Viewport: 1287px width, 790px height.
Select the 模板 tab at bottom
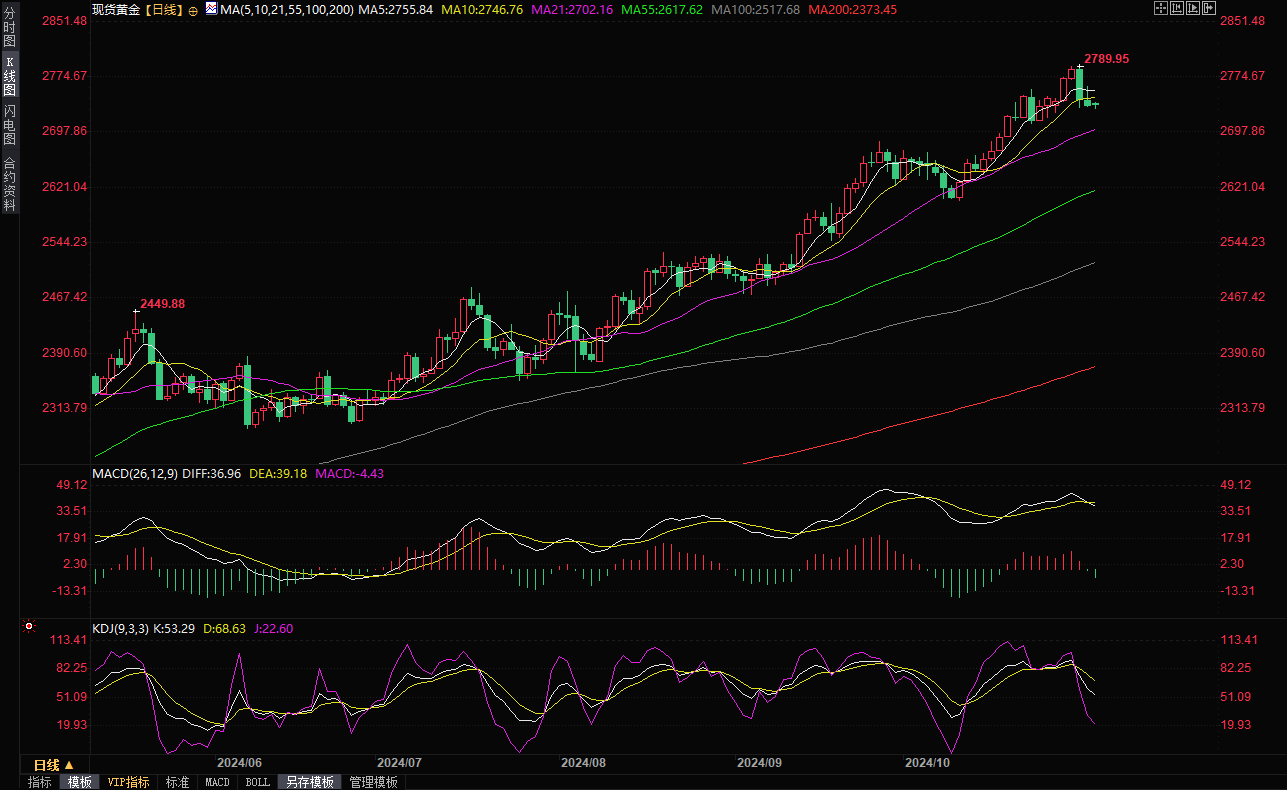(79, 782)
